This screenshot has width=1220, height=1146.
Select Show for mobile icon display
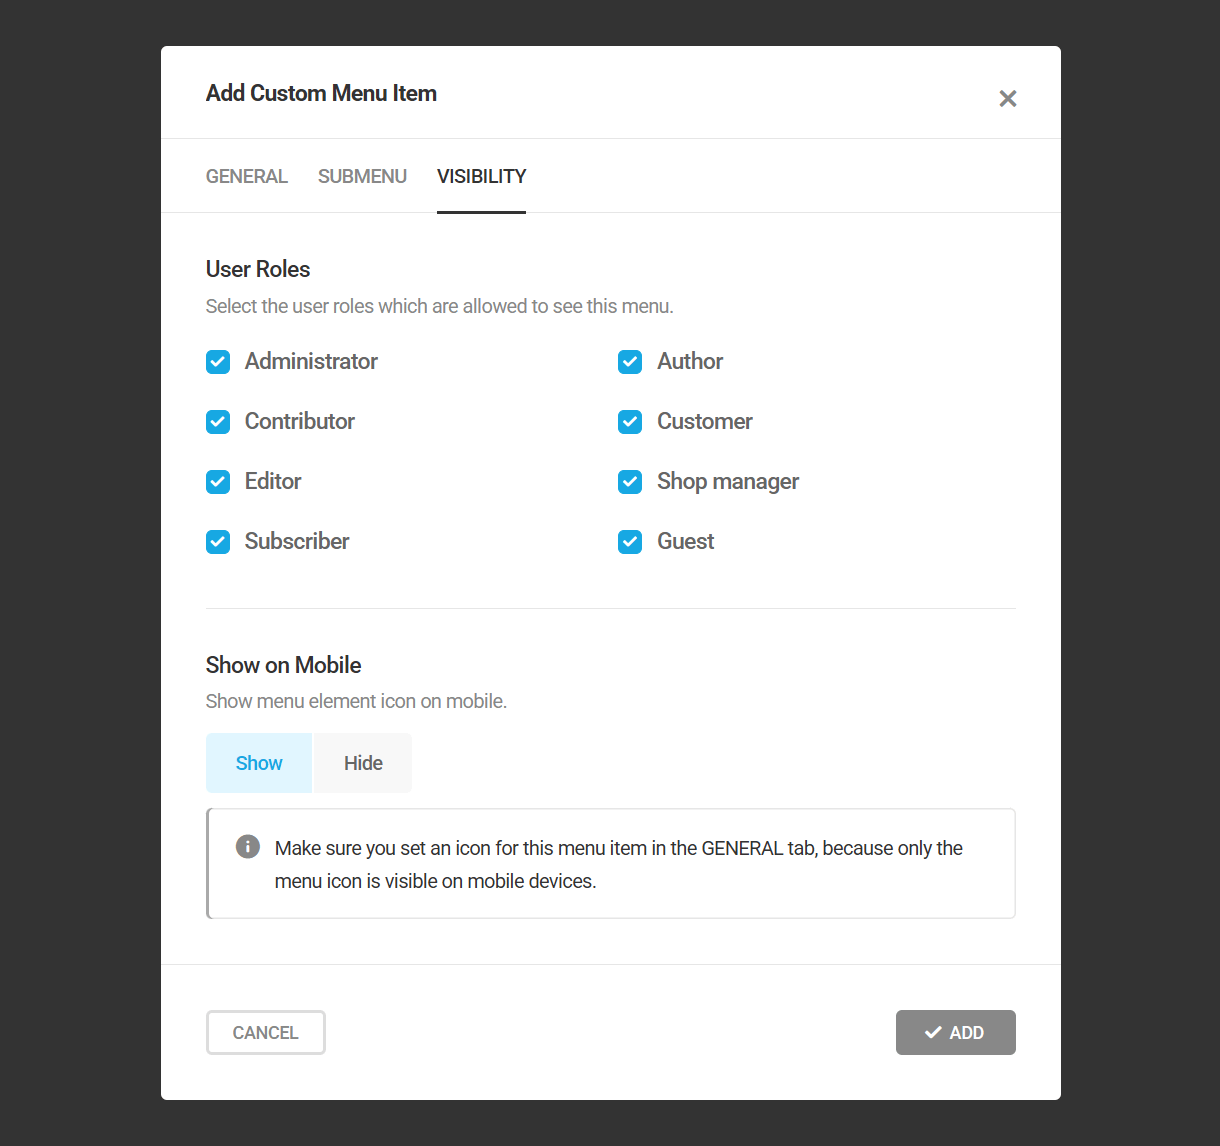point(258,762)
